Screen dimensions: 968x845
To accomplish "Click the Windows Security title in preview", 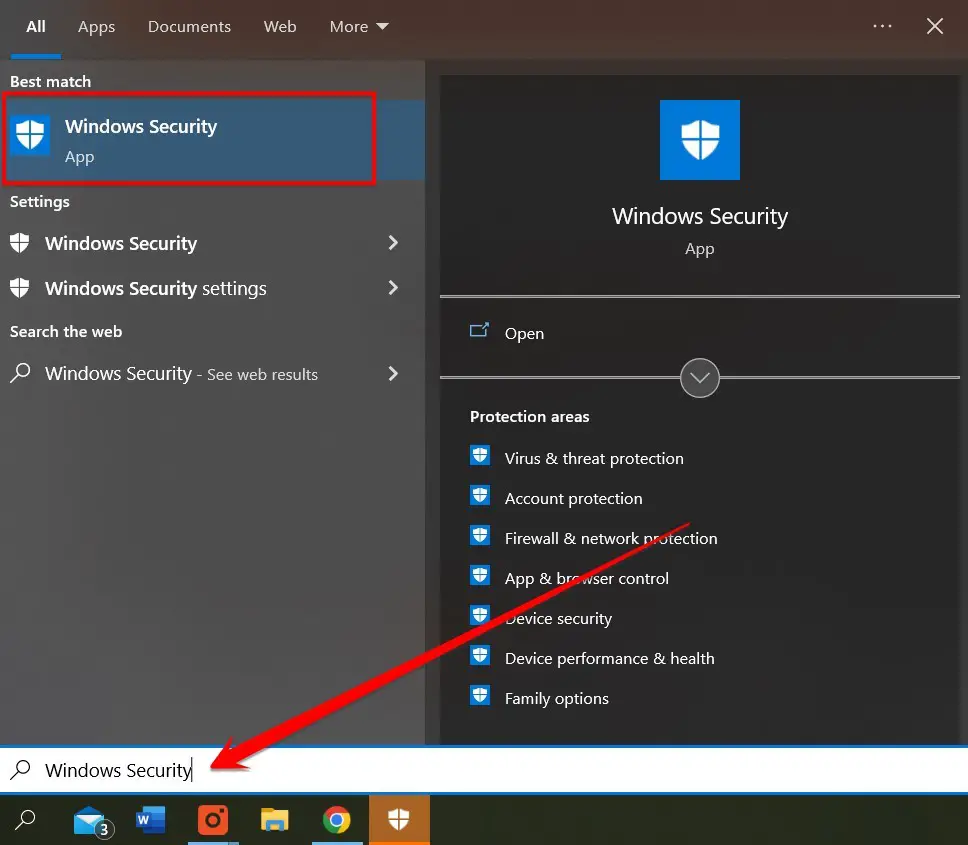I will coord(699,216).
